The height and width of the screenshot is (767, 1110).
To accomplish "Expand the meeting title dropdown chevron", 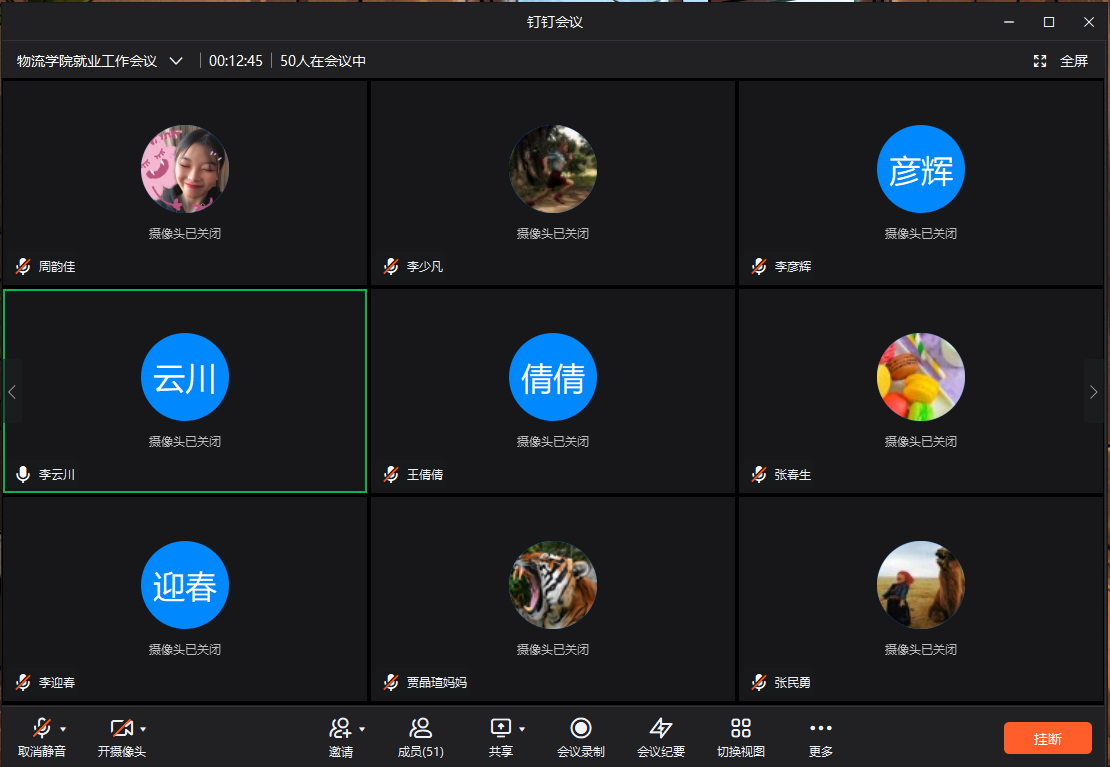I will click(x=176, y=61).
